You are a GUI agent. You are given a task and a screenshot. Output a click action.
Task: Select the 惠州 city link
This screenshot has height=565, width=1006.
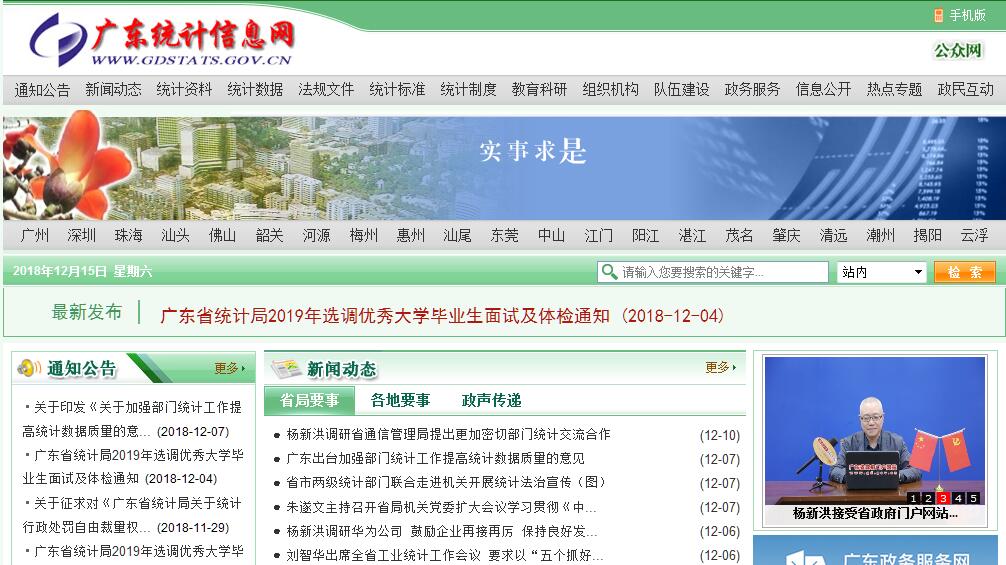pos(411,235)
